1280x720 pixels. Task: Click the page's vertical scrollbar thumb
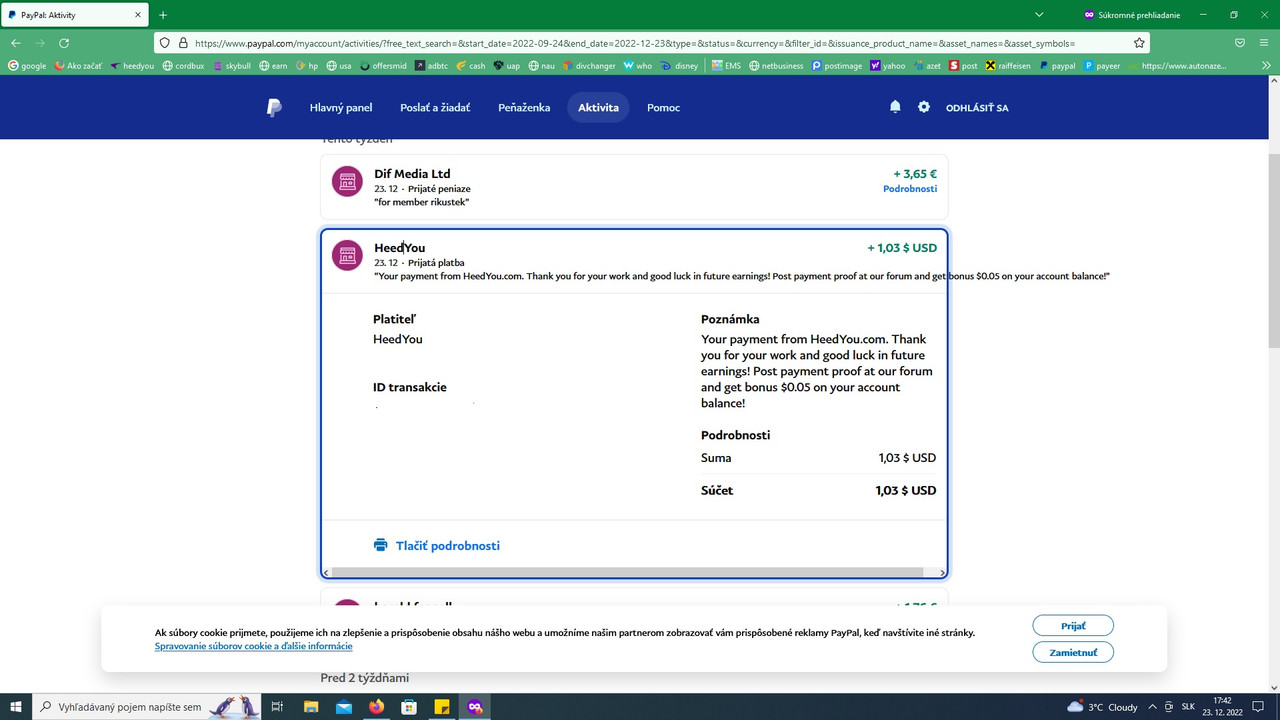1274,251
